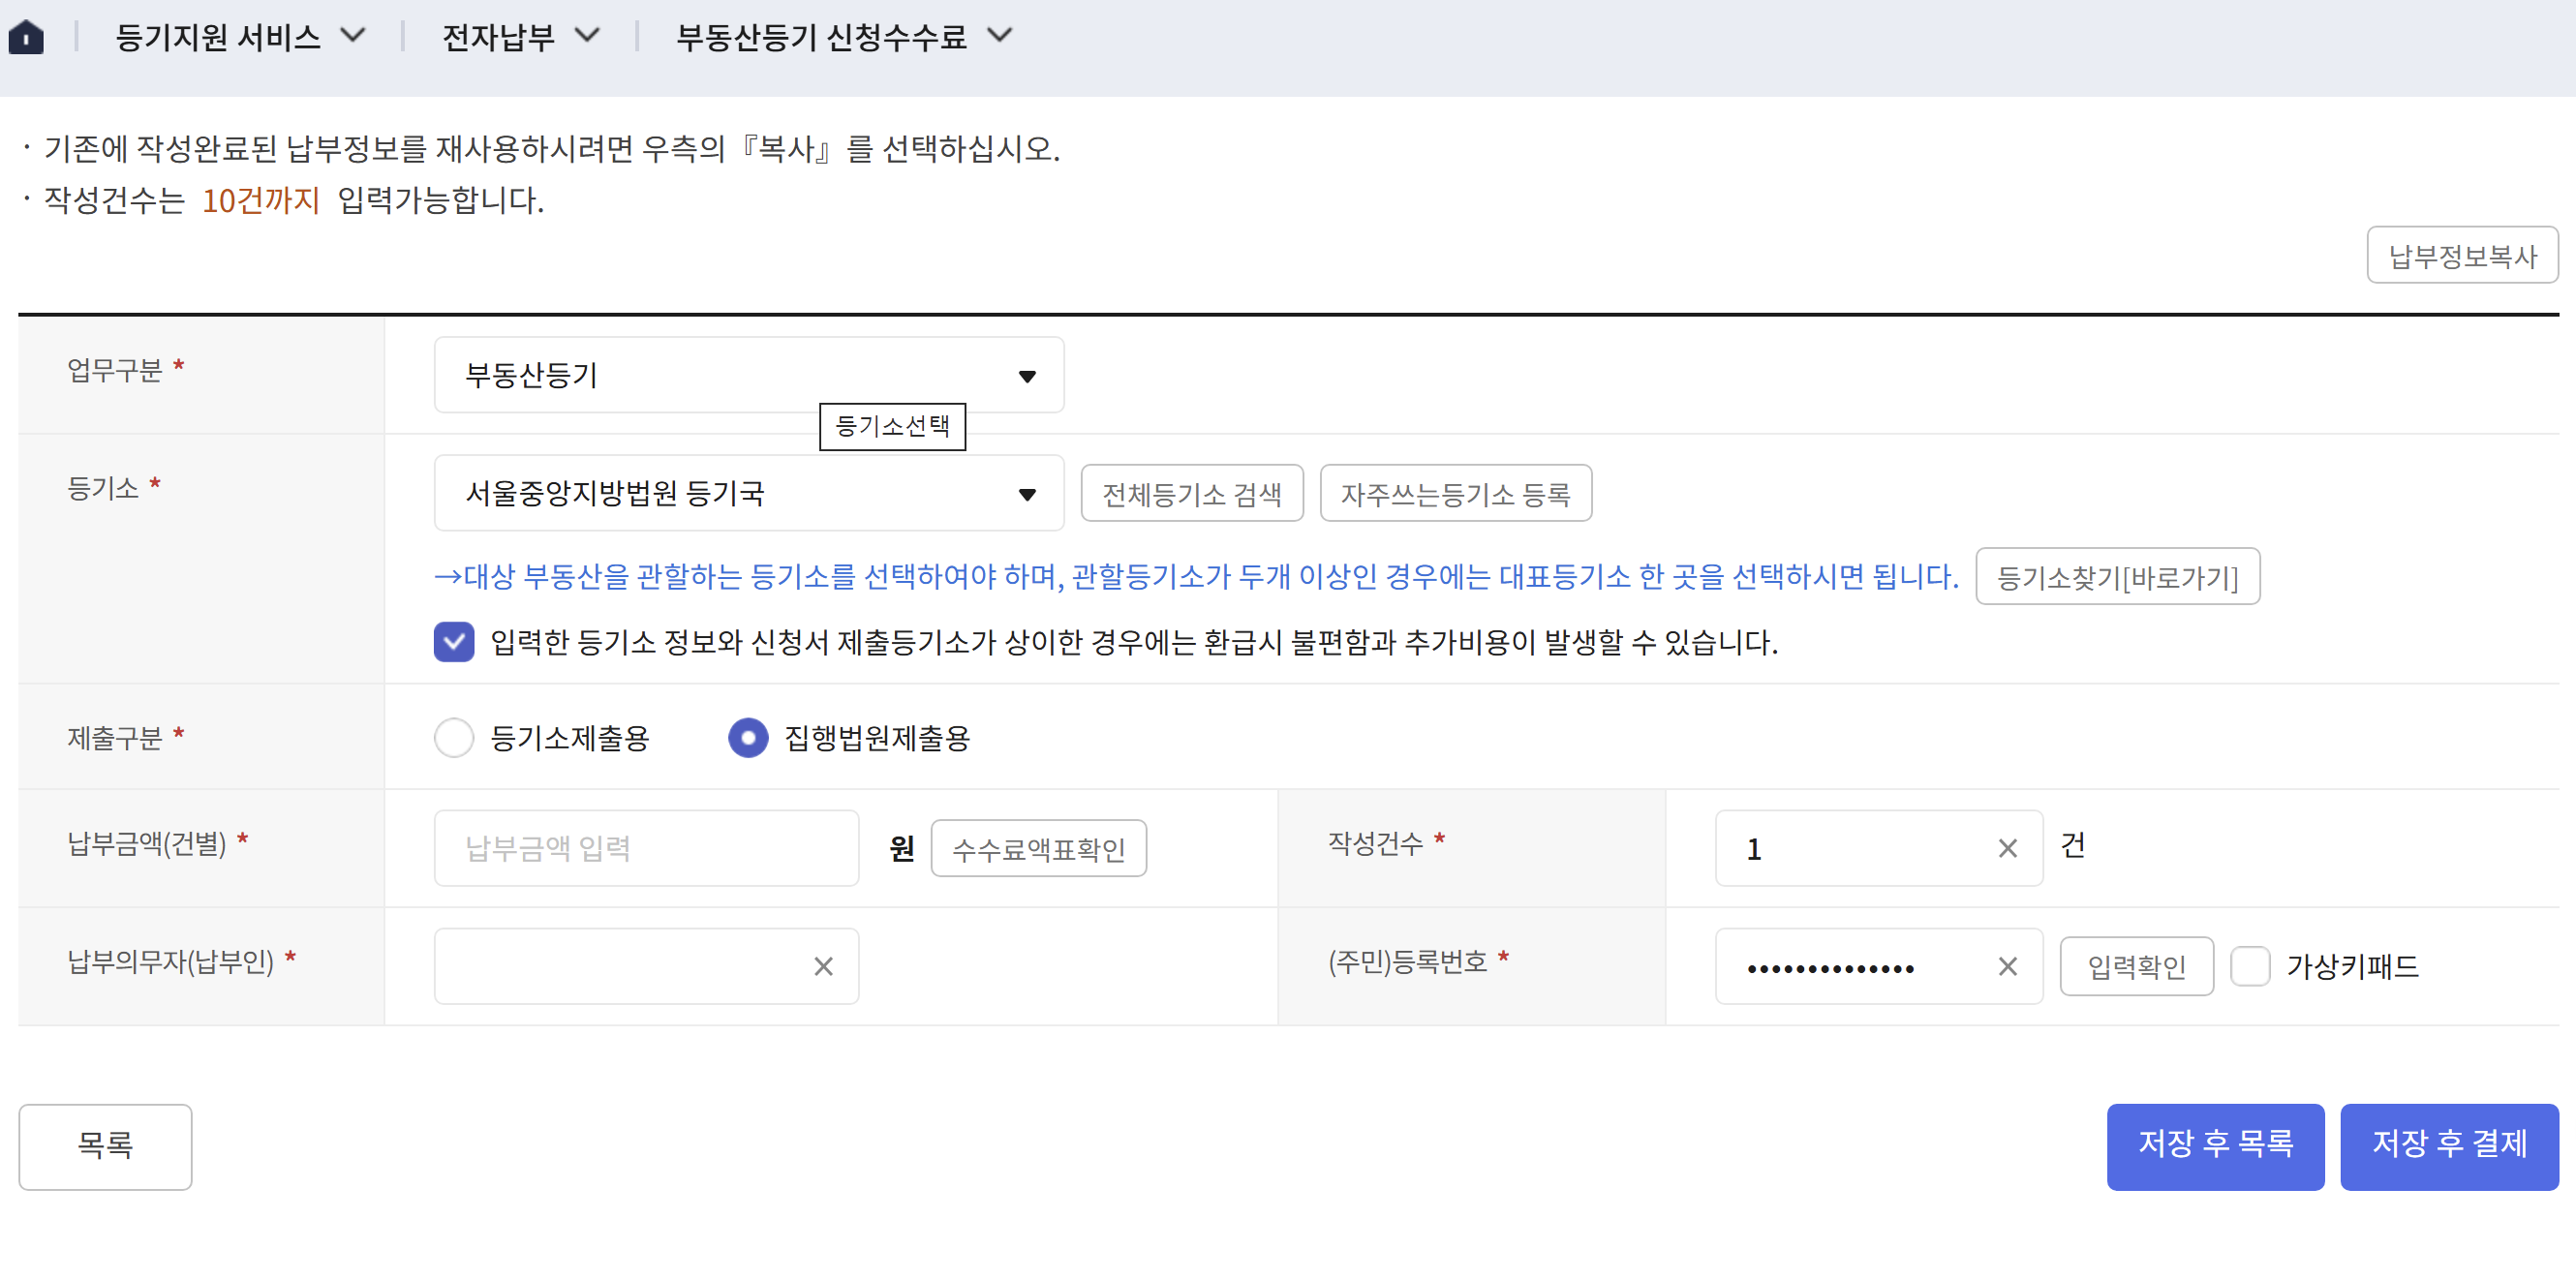The width and height of the screenshot is (2576, 1280).
Task: Open the 업무구분 부동산등기 dropdown
Action: [748, 375]
